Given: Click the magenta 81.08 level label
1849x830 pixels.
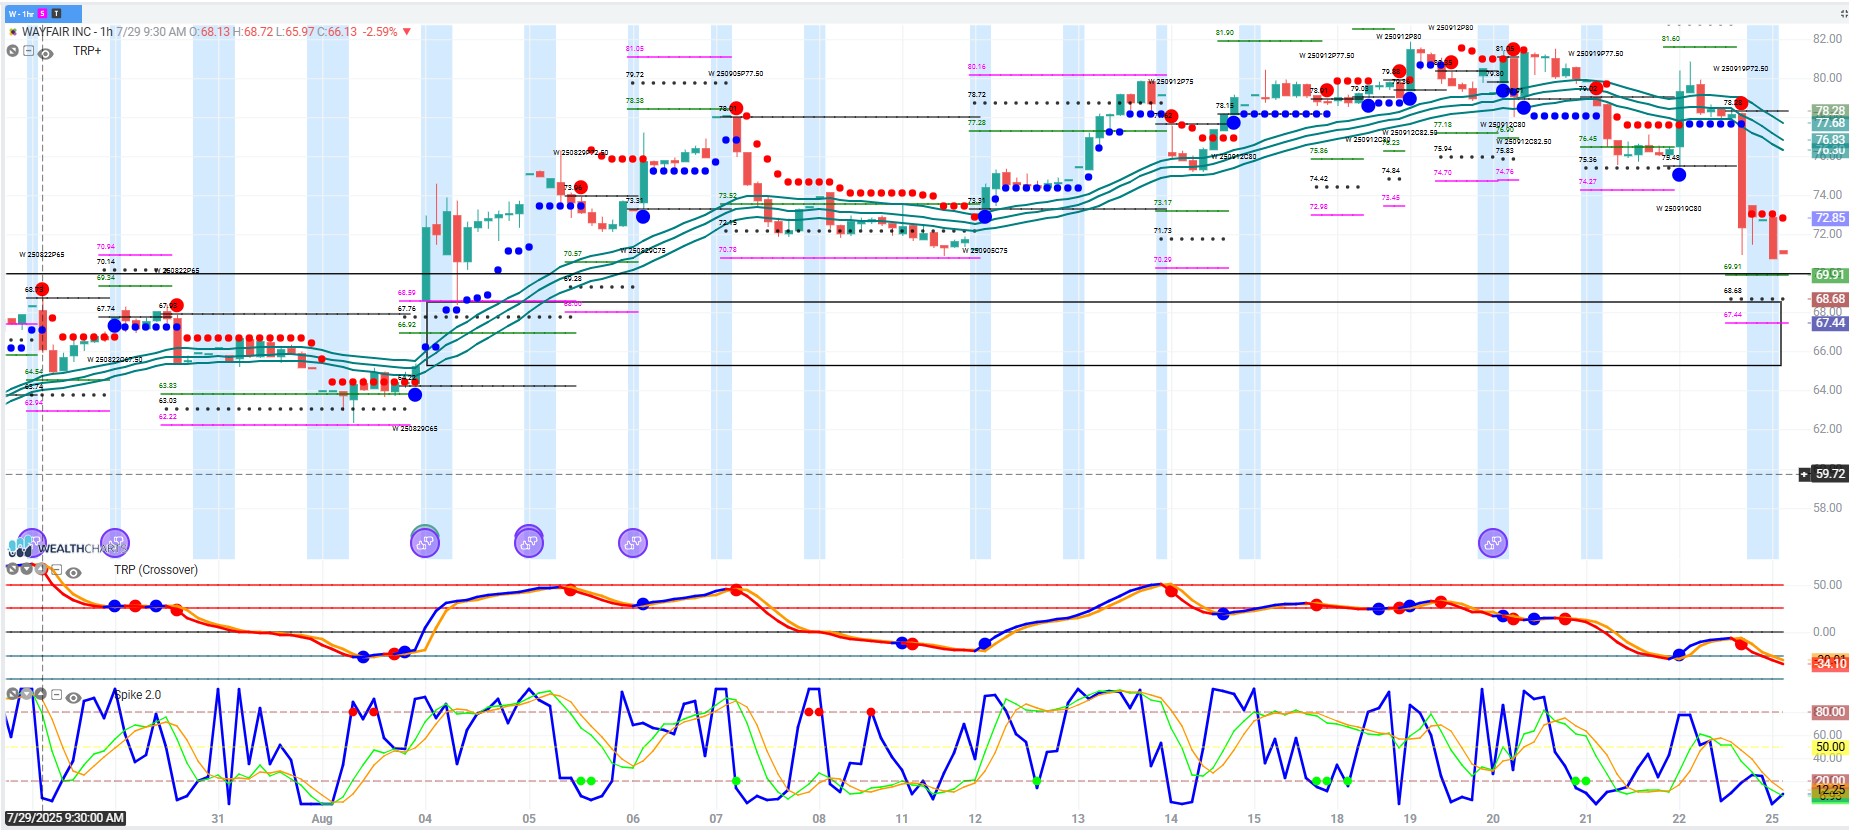Looking at the screenshot, I should (635, 49).
